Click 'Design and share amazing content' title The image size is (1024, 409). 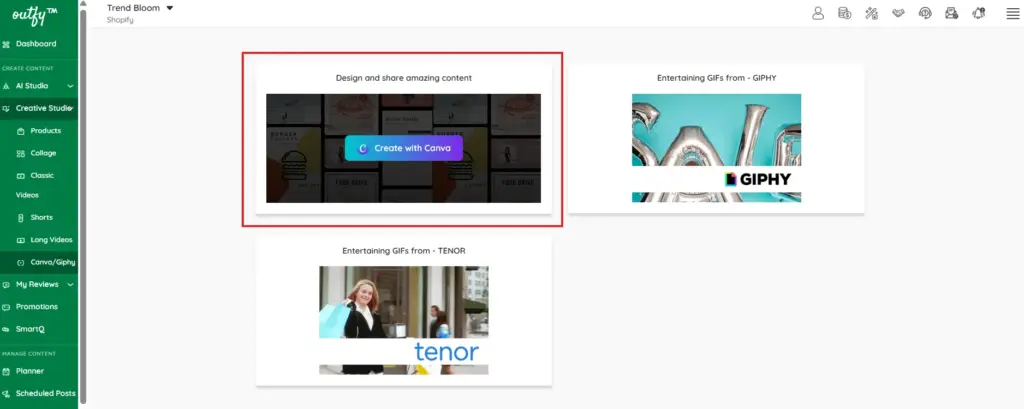[404, 78]
